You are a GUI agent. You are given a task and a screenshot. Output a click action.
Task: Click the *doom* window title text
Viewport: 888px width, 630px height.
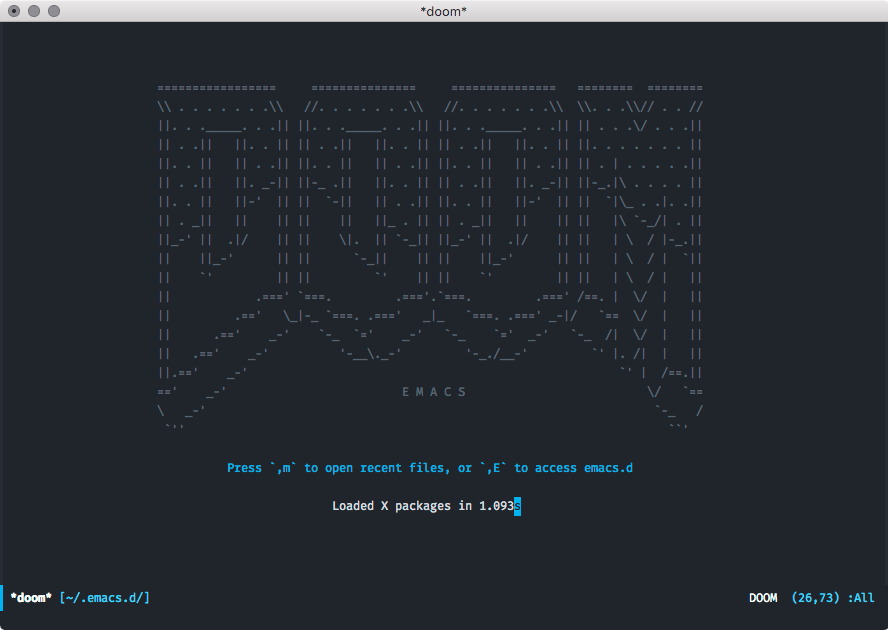pos(443,11)
